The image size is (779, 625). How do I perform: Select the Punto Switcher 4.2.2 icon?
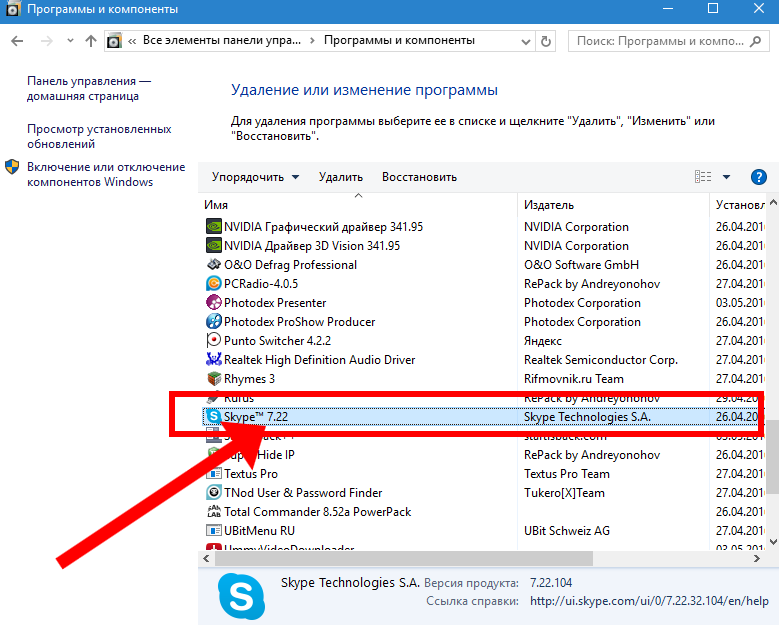click(x=213, y=341)
